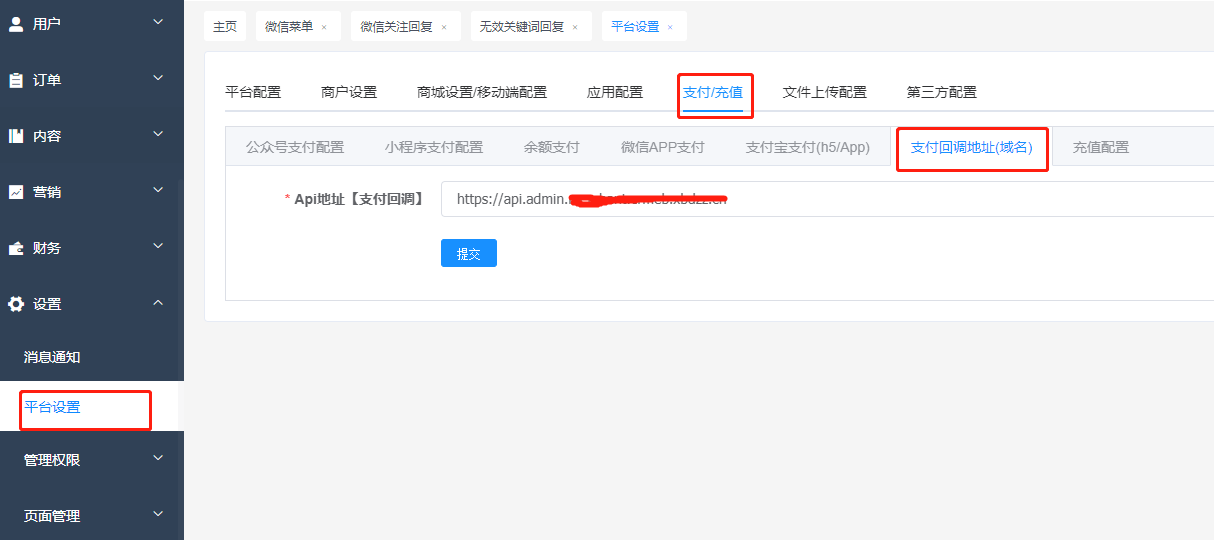Open the 平台配置 settings tab
The height and width of the screenshot is (540, 1214).
[x=253, y=92]
